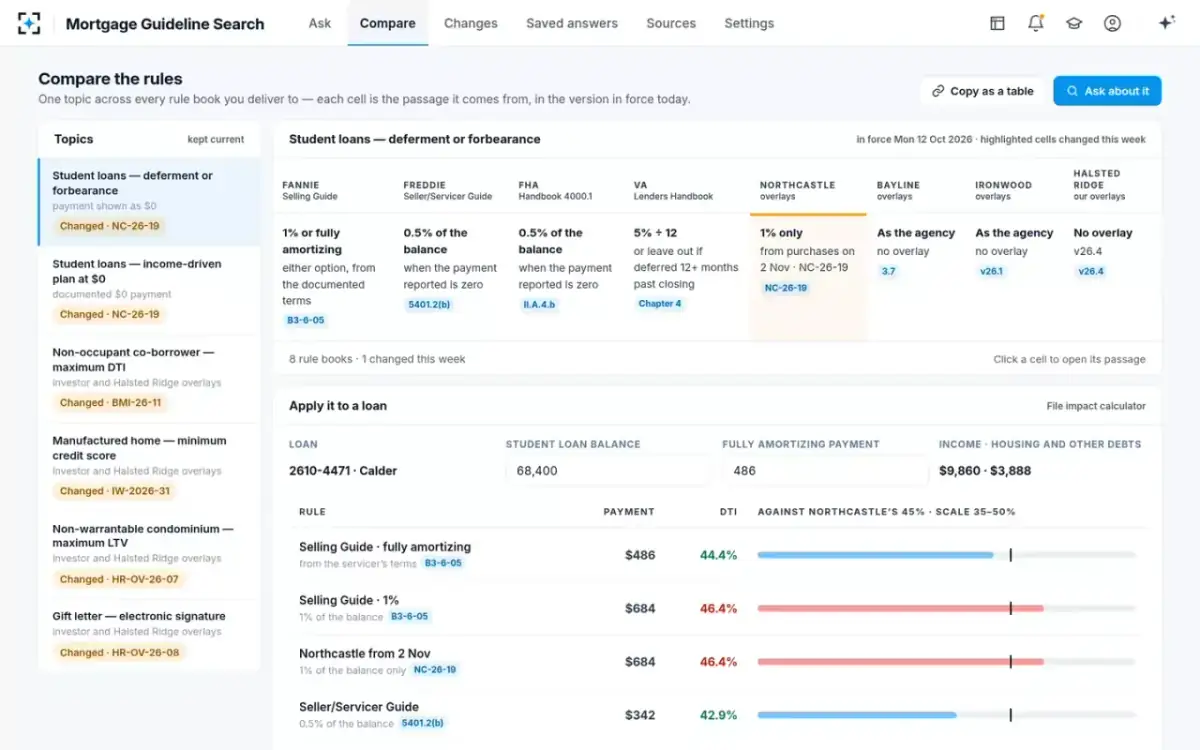
Task: Open the Settings tab
Action: click(x=749, y=23)
